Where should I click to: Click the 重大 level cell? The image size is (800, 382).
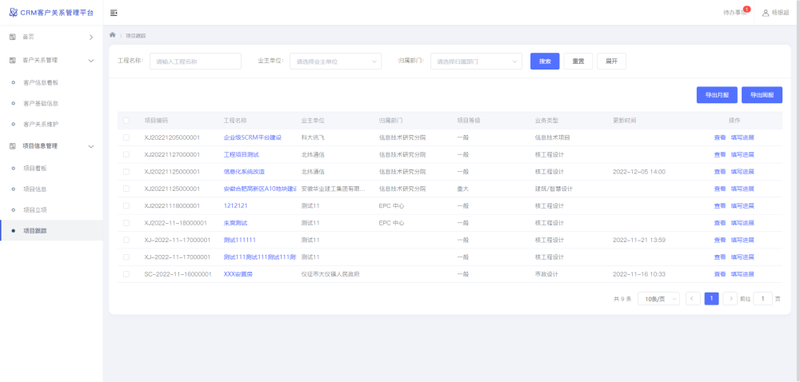coord(463,189)
